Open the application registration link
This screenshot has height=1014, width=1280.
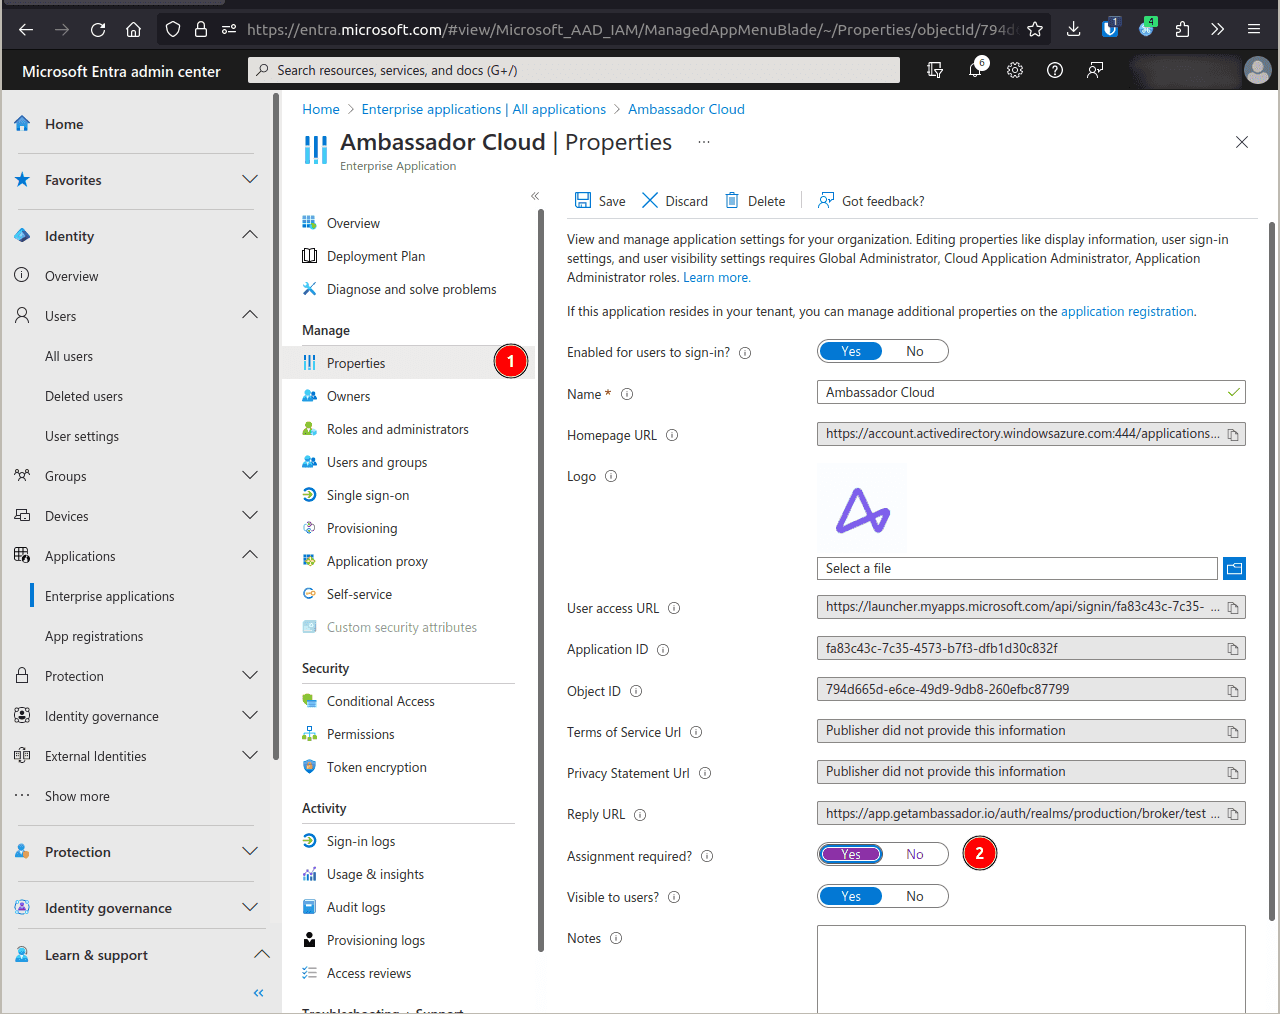point(1127,311)
